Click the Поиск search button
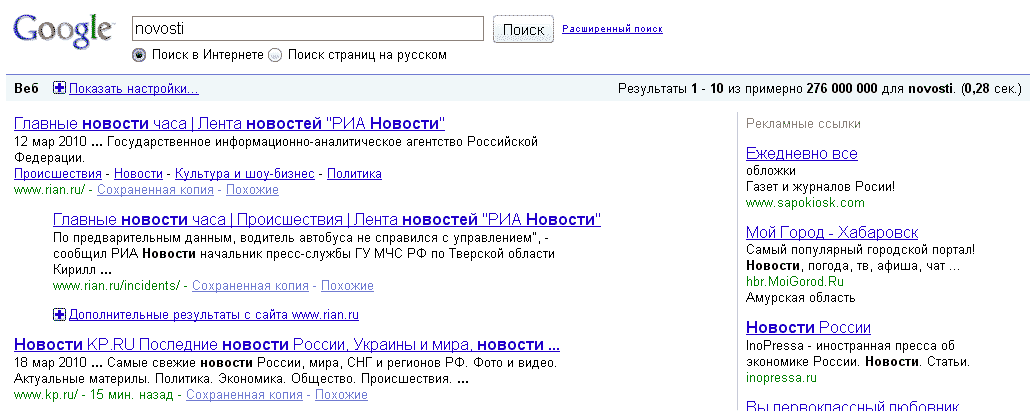 pyautogui.click(x=523, y=29)
